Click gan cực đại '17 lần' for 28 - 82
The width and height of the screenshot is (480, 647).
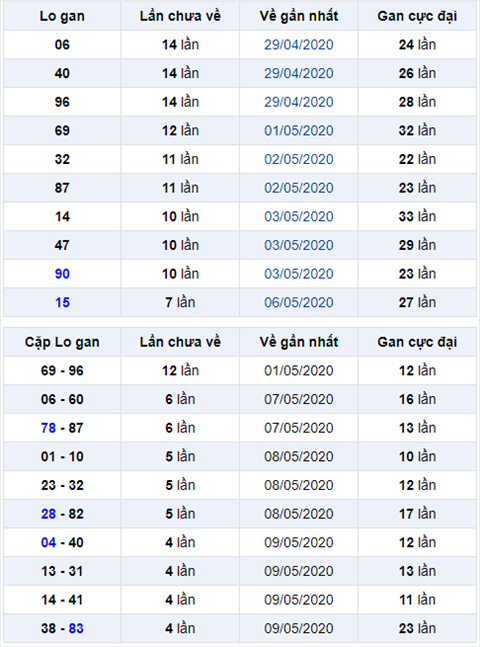[417, 514]
